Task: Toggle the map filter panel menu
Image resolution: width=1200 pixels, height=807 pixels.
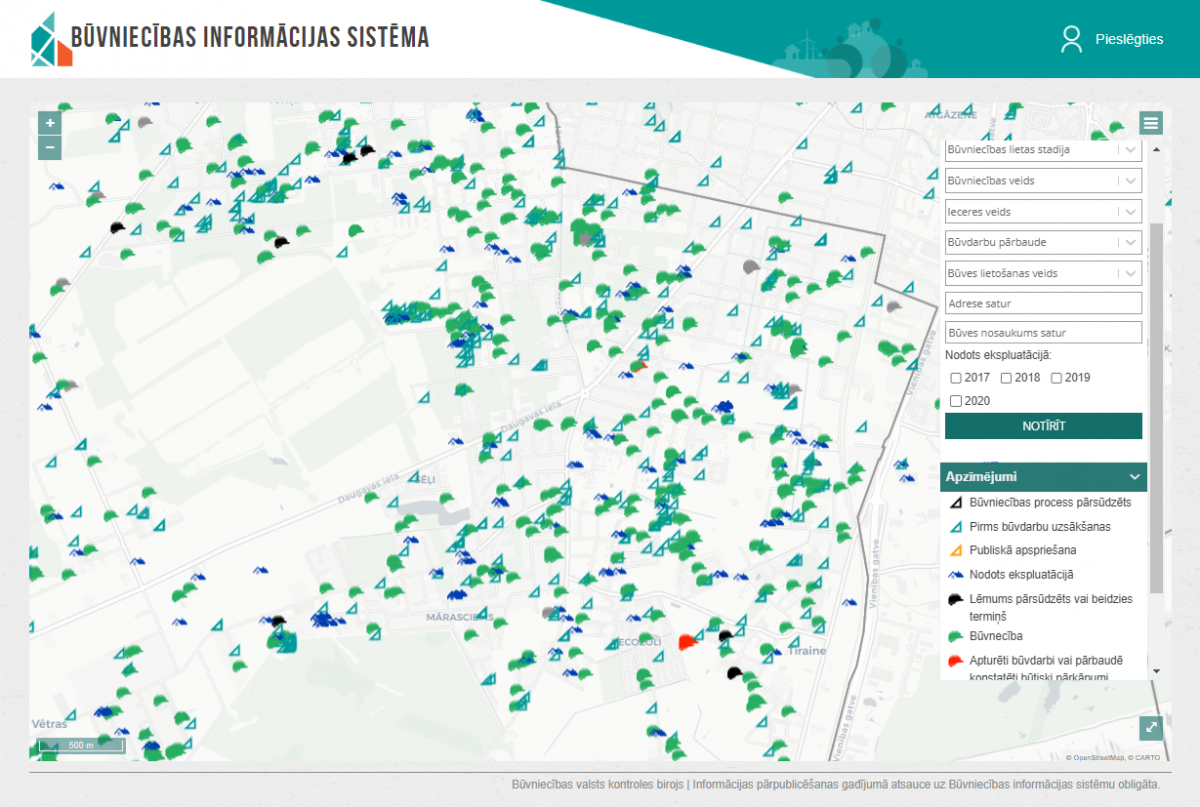Action: [x=1151, y=124]
